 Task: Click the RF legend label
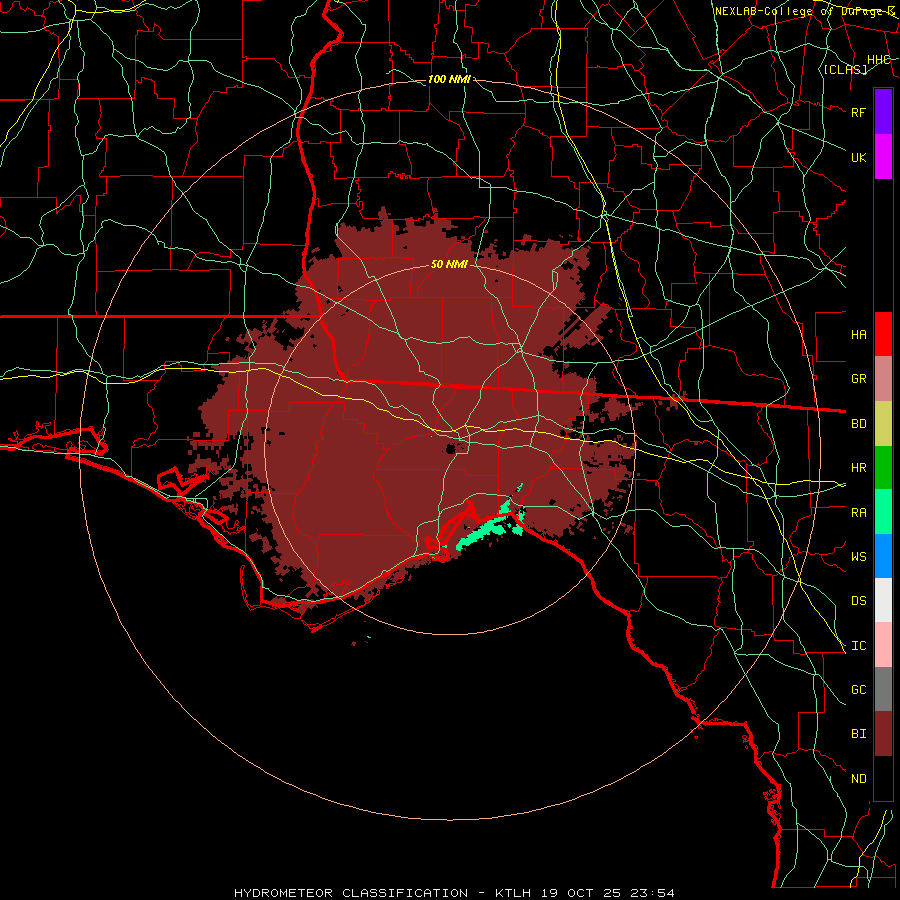click(858, 112)
